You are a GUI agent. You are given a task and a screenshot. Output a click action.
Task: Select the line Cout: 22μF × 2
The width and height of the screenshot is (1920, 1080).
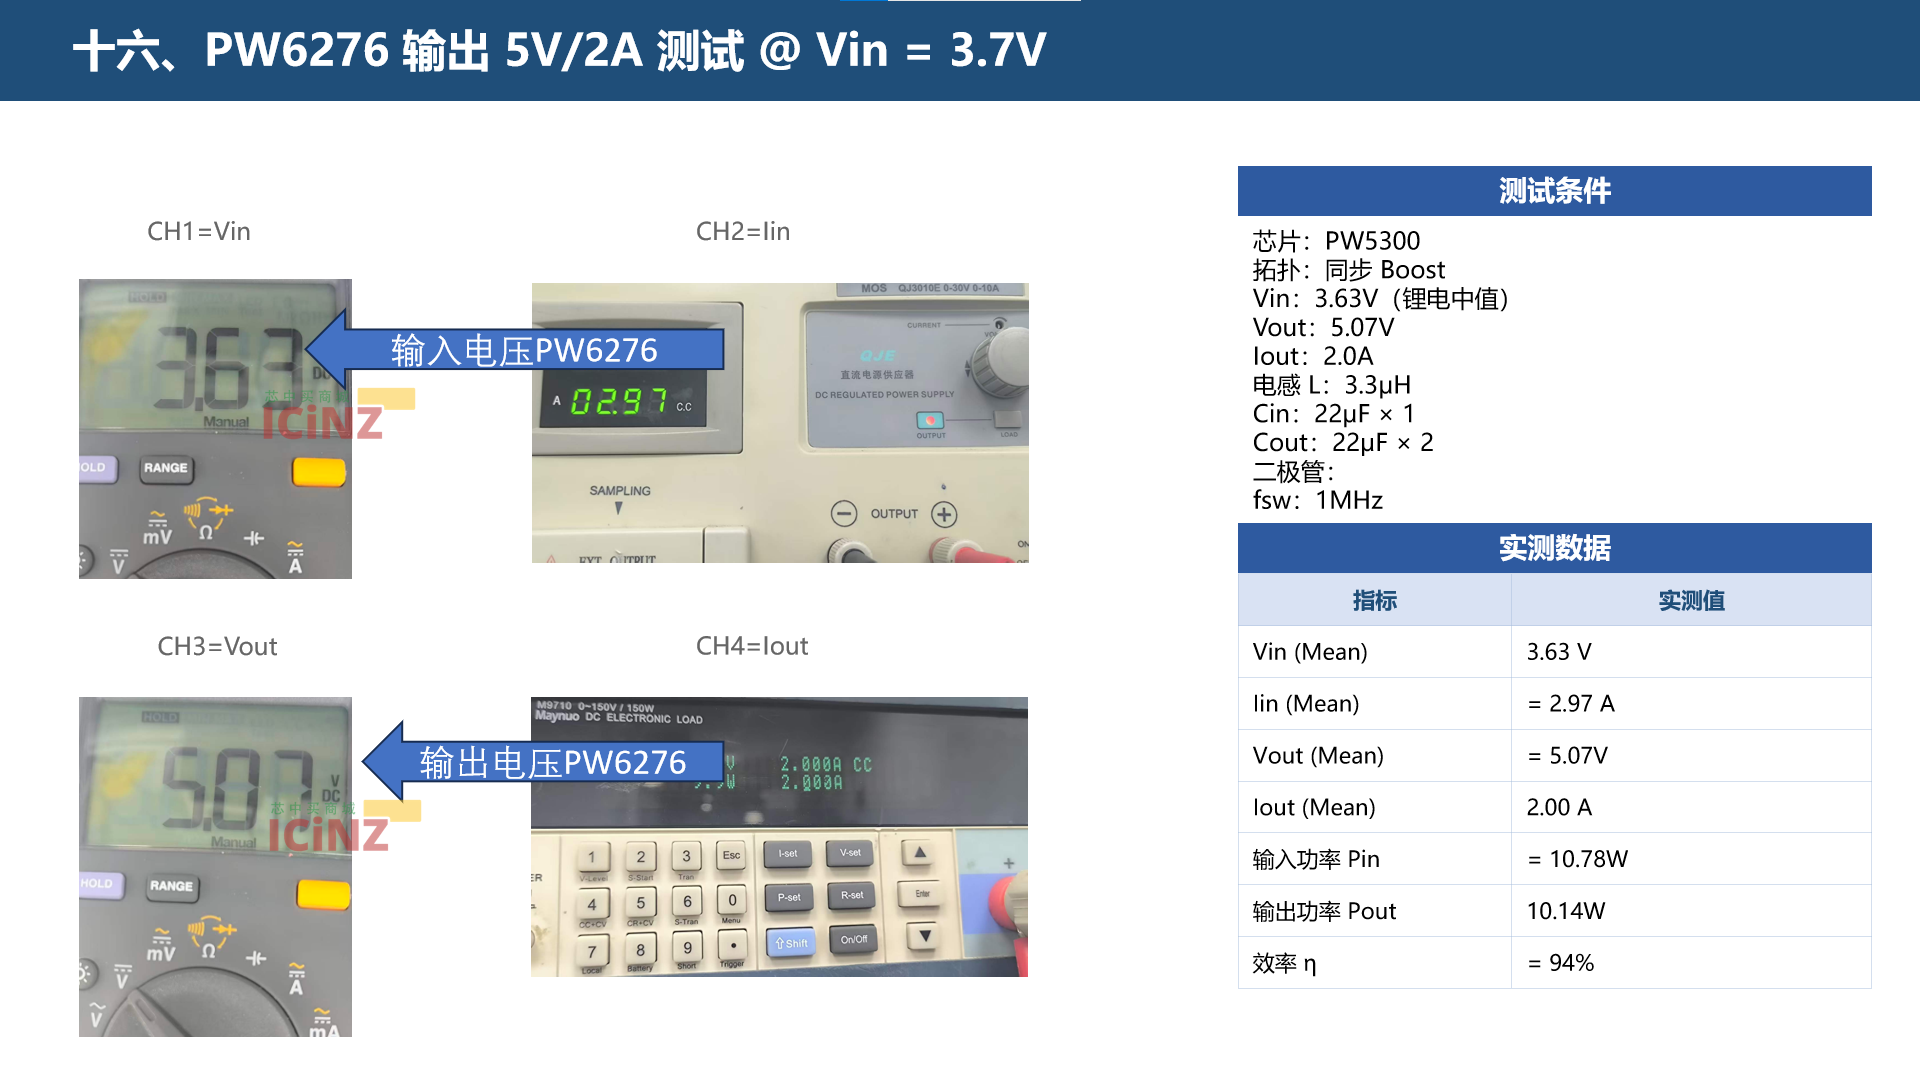(x=1343, y=443)
